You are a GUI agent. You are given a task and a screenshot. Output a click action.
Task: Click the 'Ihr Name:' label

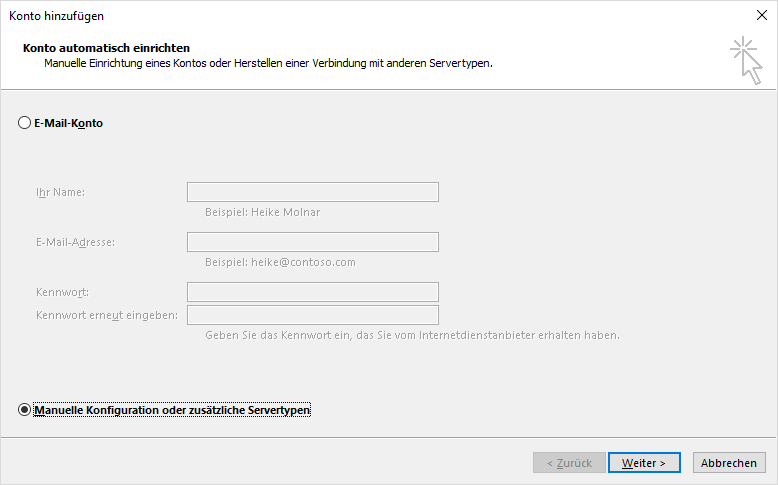click(x=60, y=192)
